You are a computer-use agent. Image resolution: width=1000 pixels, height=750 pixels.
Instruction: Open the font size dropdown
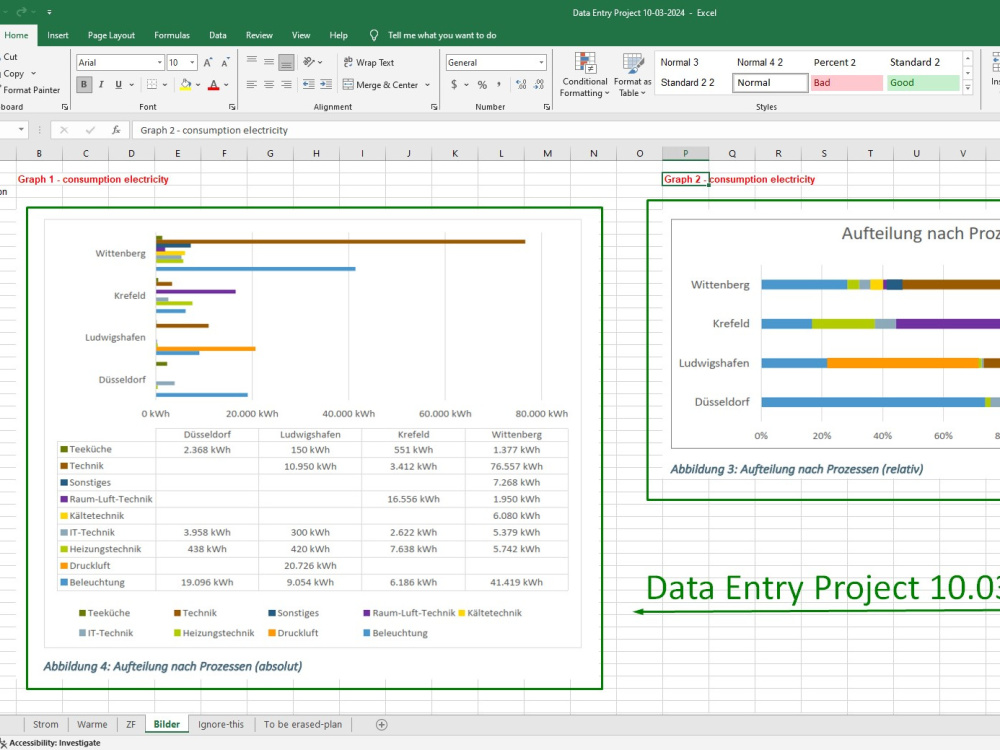pyautogui.click(x=192, y=62)
